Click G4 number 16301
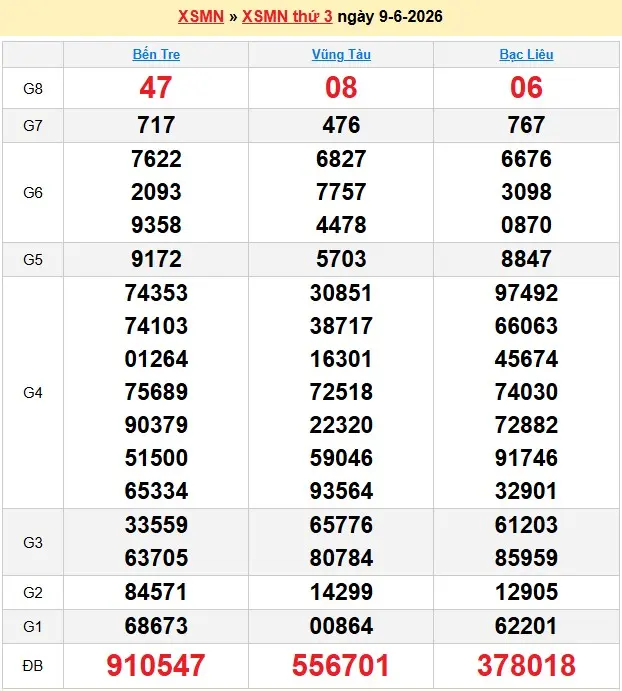Image resolution: width=622 pixels, height=691 pixels. [341, 359]
